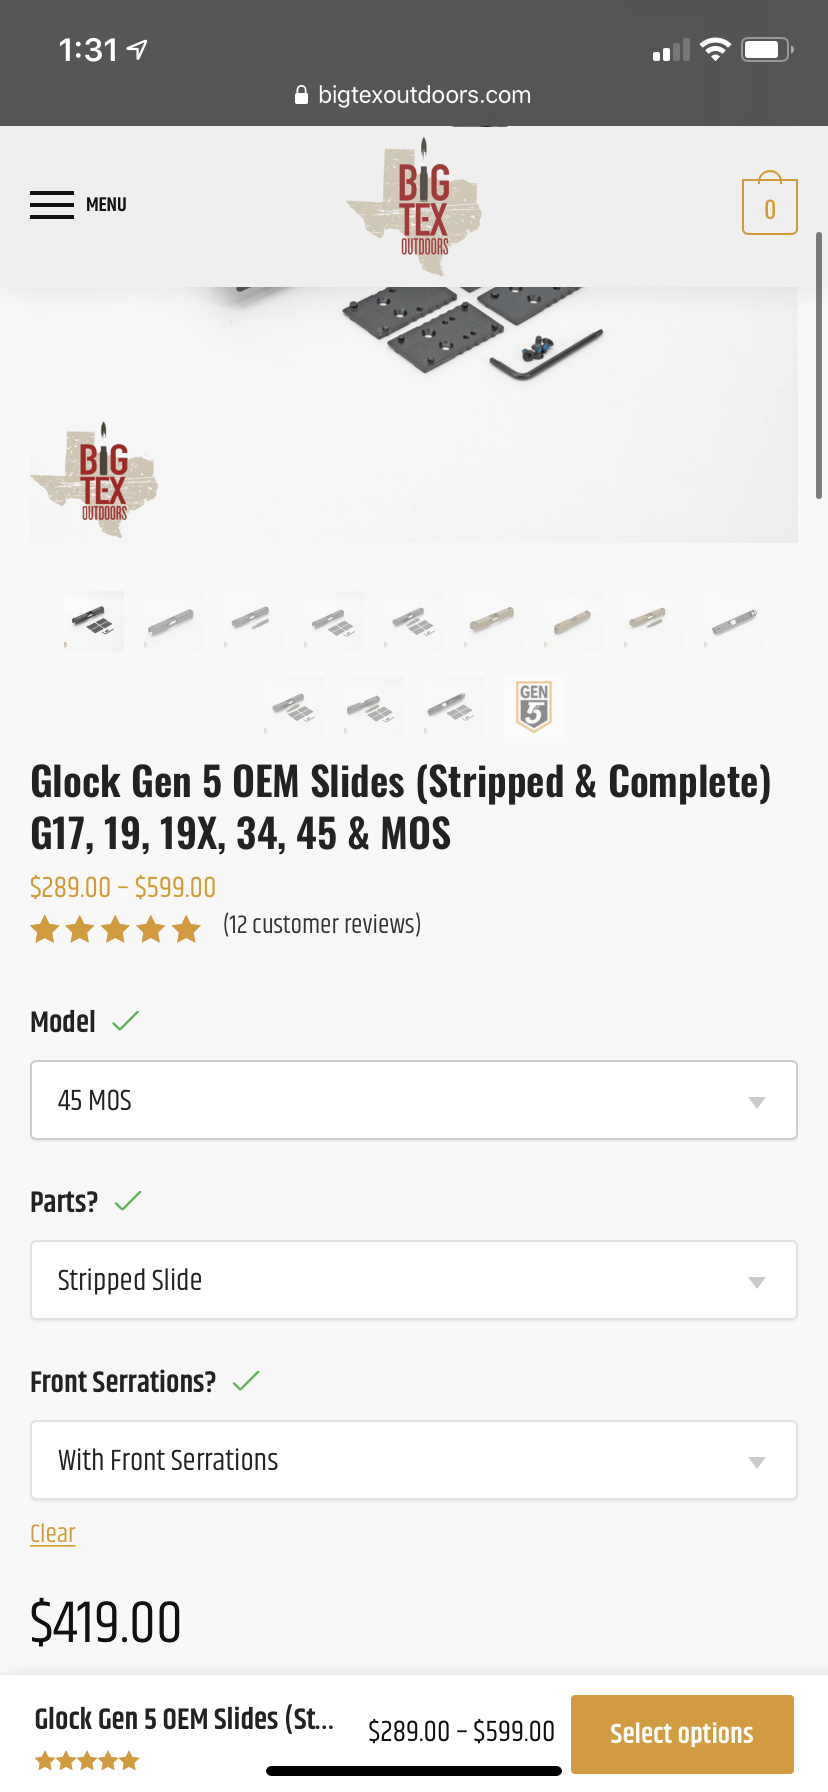Screen dimensions: 828x1792
Task: Select the first black slide thumbnail
Action: [94, 621]
